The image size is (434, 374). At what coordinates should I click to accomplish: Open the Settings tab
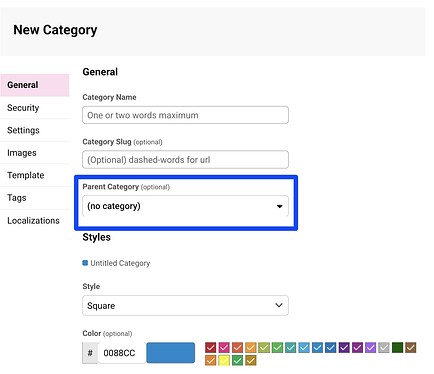coord(35,130)
